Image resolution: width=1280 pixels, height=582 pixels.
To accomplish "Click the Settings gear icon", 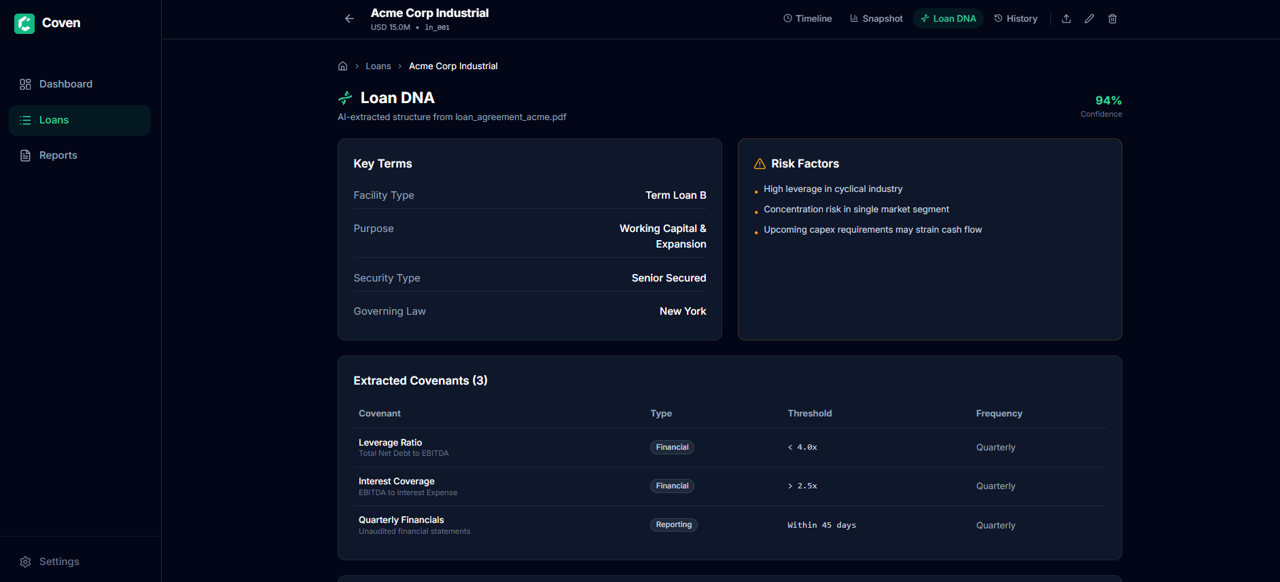I will (26, 562).
